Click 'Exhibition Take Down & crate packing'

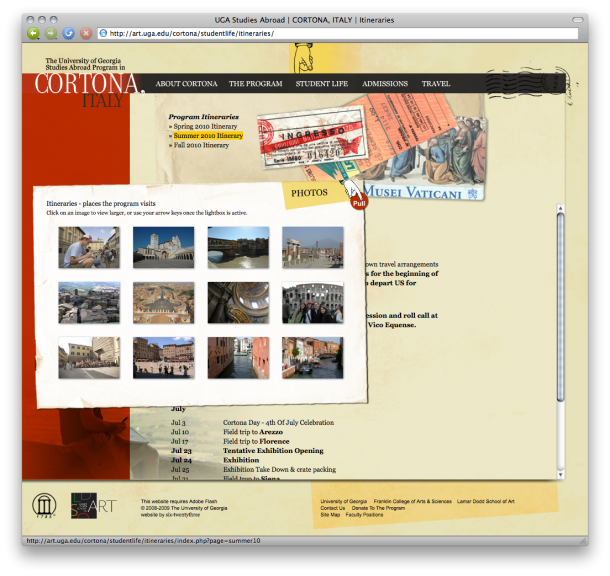(279, 469)
